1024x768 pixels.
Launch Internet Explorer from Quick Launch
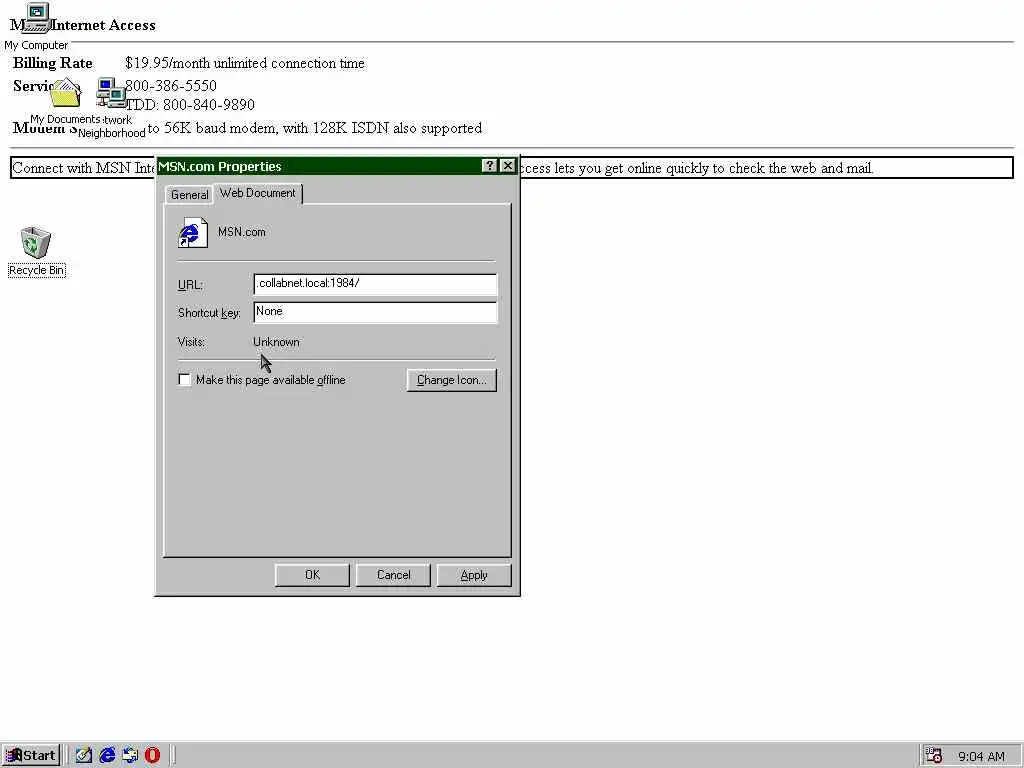pos(107,755)
